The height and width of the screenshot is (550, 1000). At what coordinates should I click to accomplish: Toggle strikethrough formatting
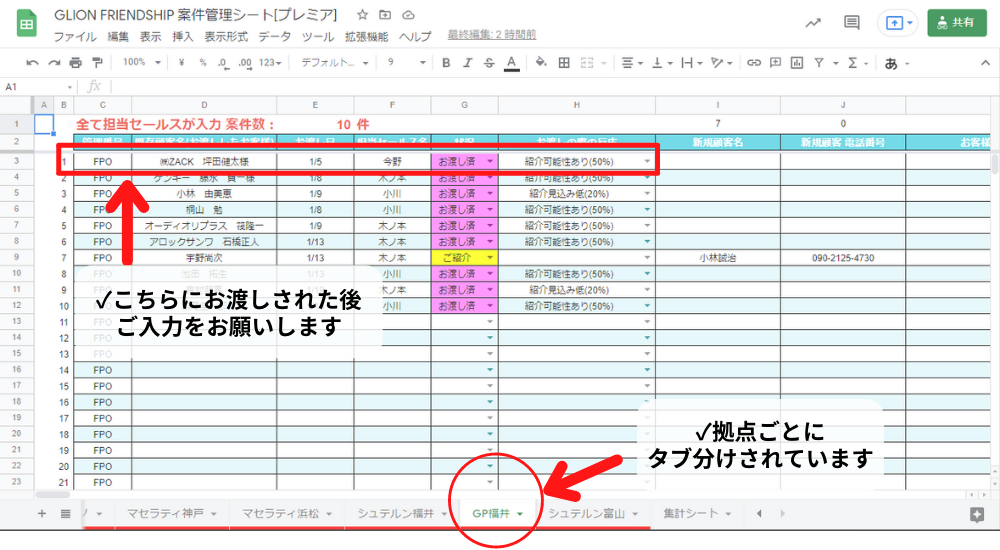pos(489,62)
